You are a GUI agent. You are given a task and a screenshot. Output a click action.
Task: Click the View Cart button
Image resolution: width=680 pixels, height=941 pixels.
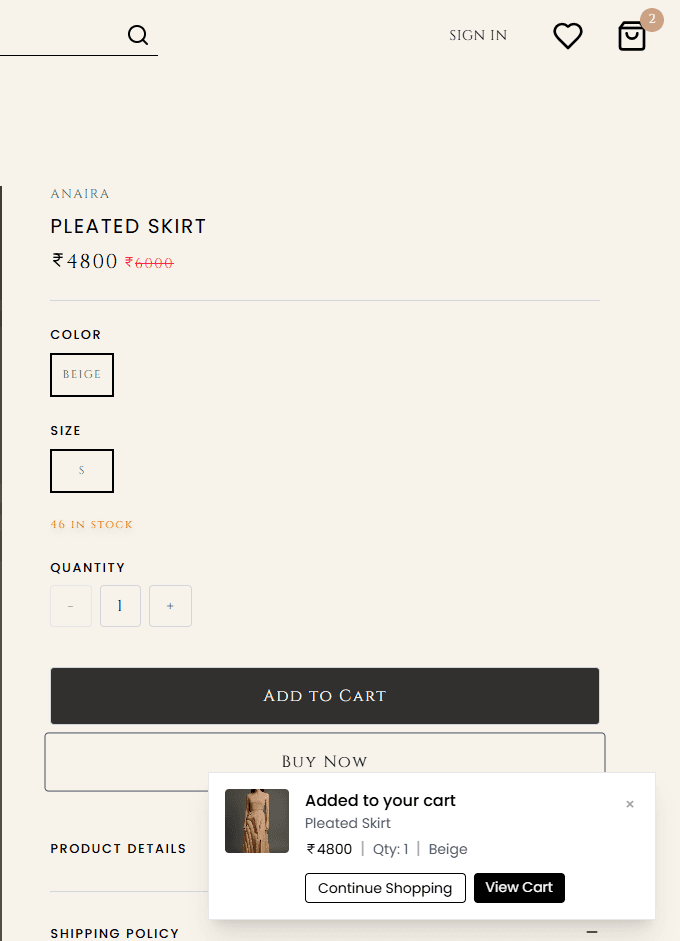click(x=519, y=888)
